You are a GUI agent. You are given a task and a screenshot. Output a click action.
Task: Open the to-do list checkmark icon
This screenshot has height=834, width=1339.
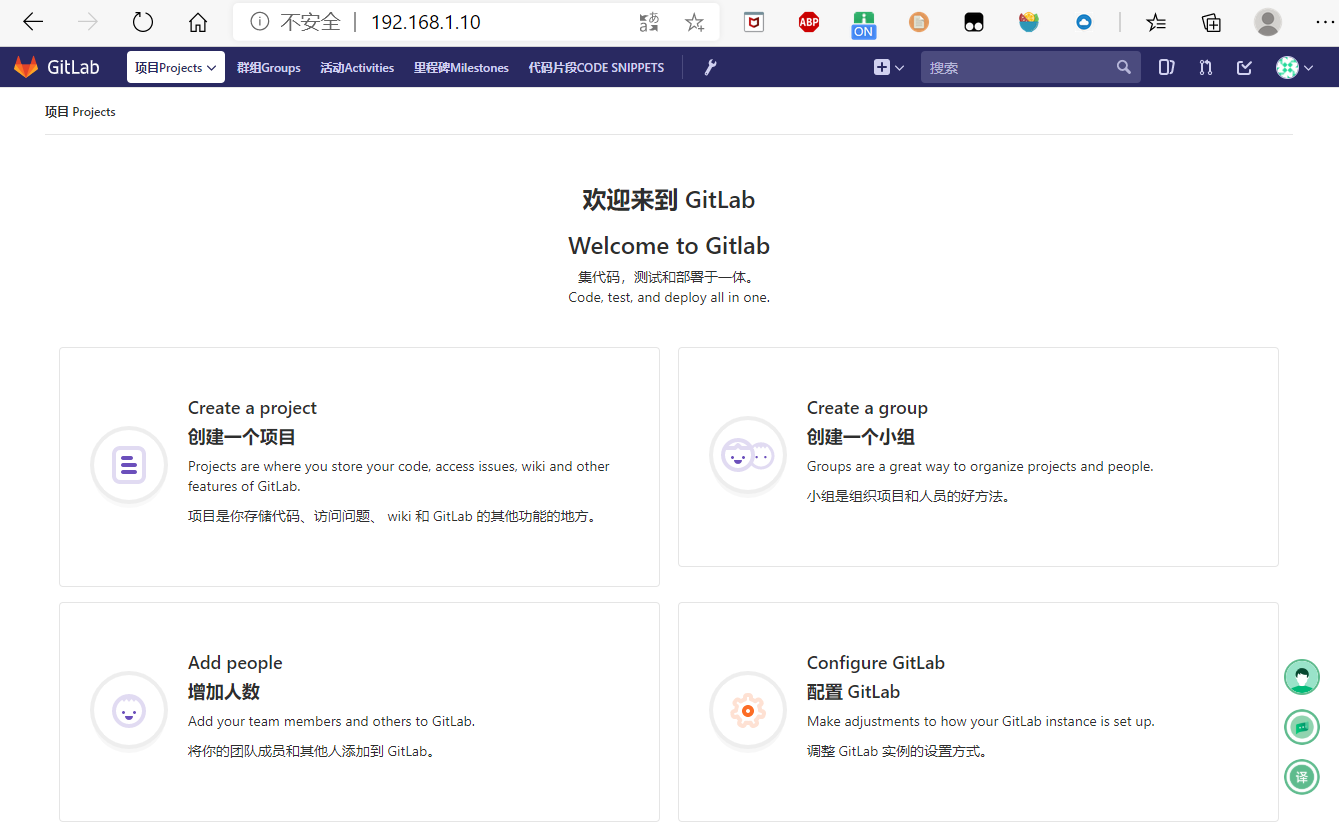coord(1243,67)
